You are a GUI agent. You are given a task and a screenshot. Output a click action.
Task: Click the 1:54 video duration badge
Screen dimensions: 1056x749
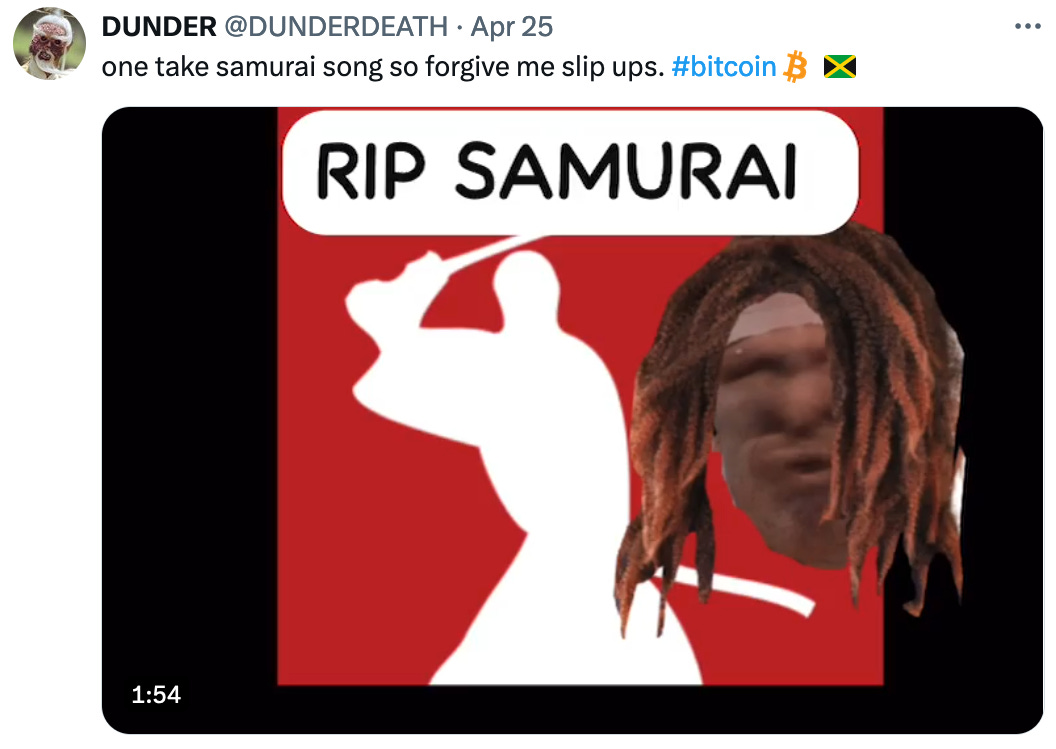[156, 694]
